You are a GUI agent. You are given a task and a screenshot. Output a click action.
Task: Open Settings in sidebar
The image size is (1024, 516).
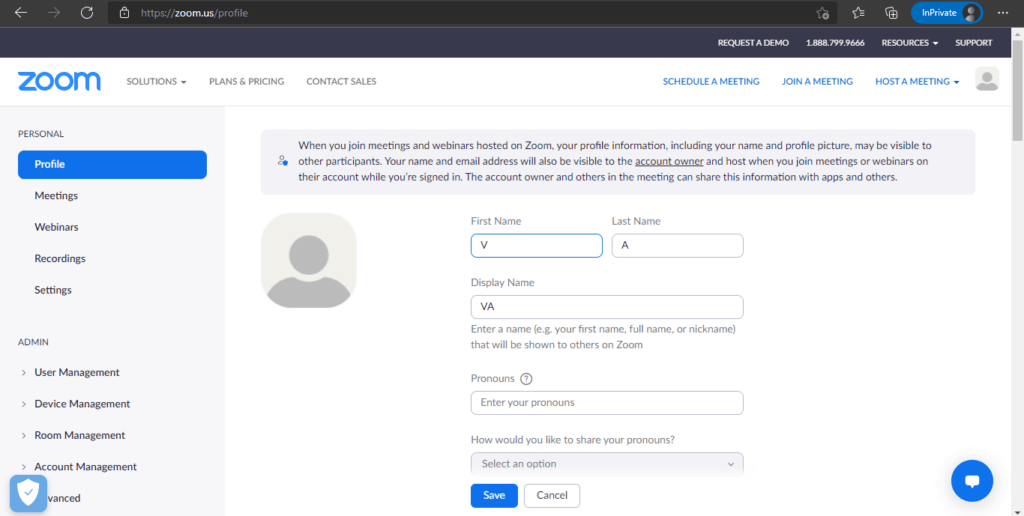[53, 289]
